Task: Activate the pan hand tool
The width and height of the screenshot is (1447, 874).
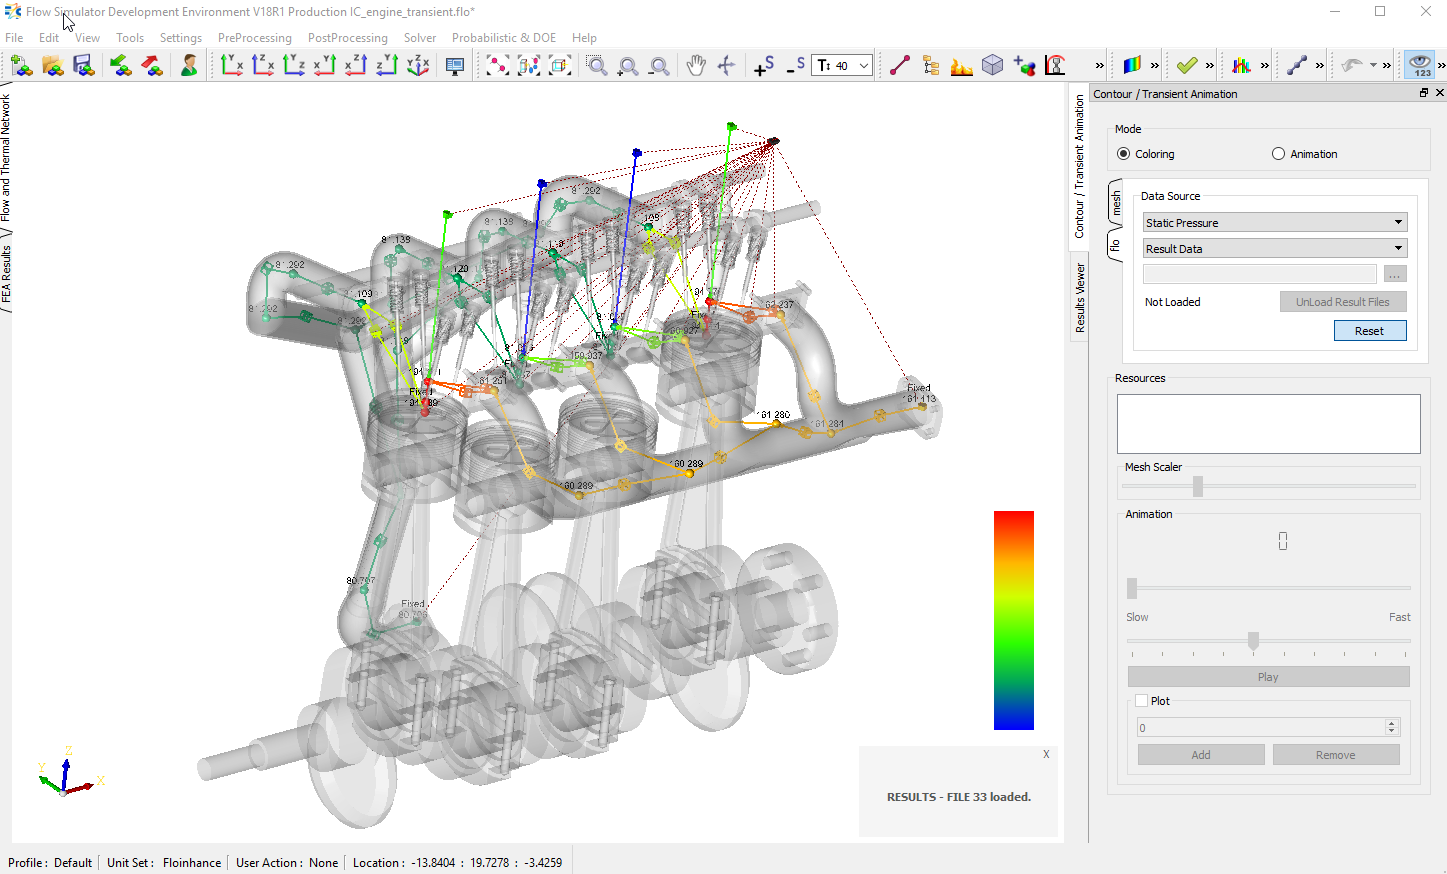Action: click(x=696, y=64)
